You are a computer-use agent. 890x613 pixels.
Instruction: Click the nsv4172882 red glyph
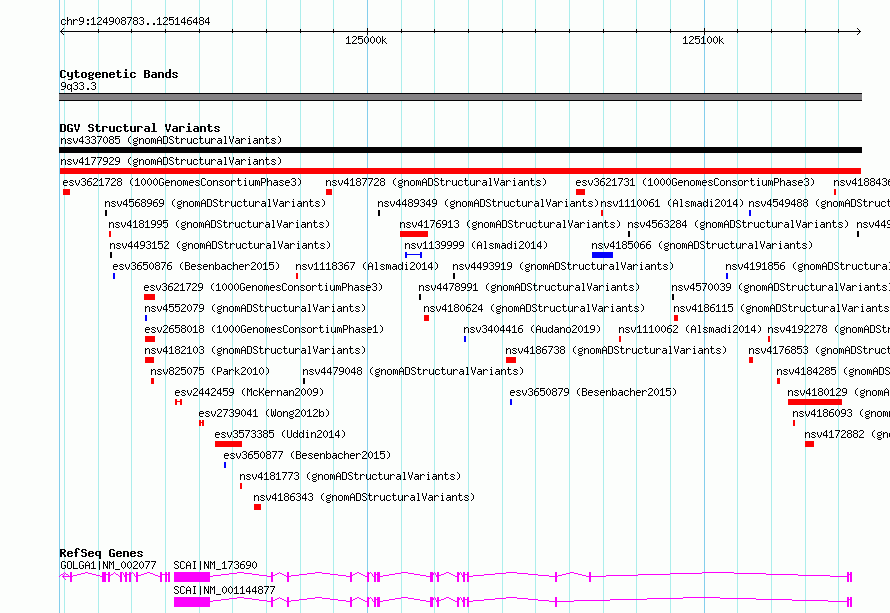[x=809, y=444]
